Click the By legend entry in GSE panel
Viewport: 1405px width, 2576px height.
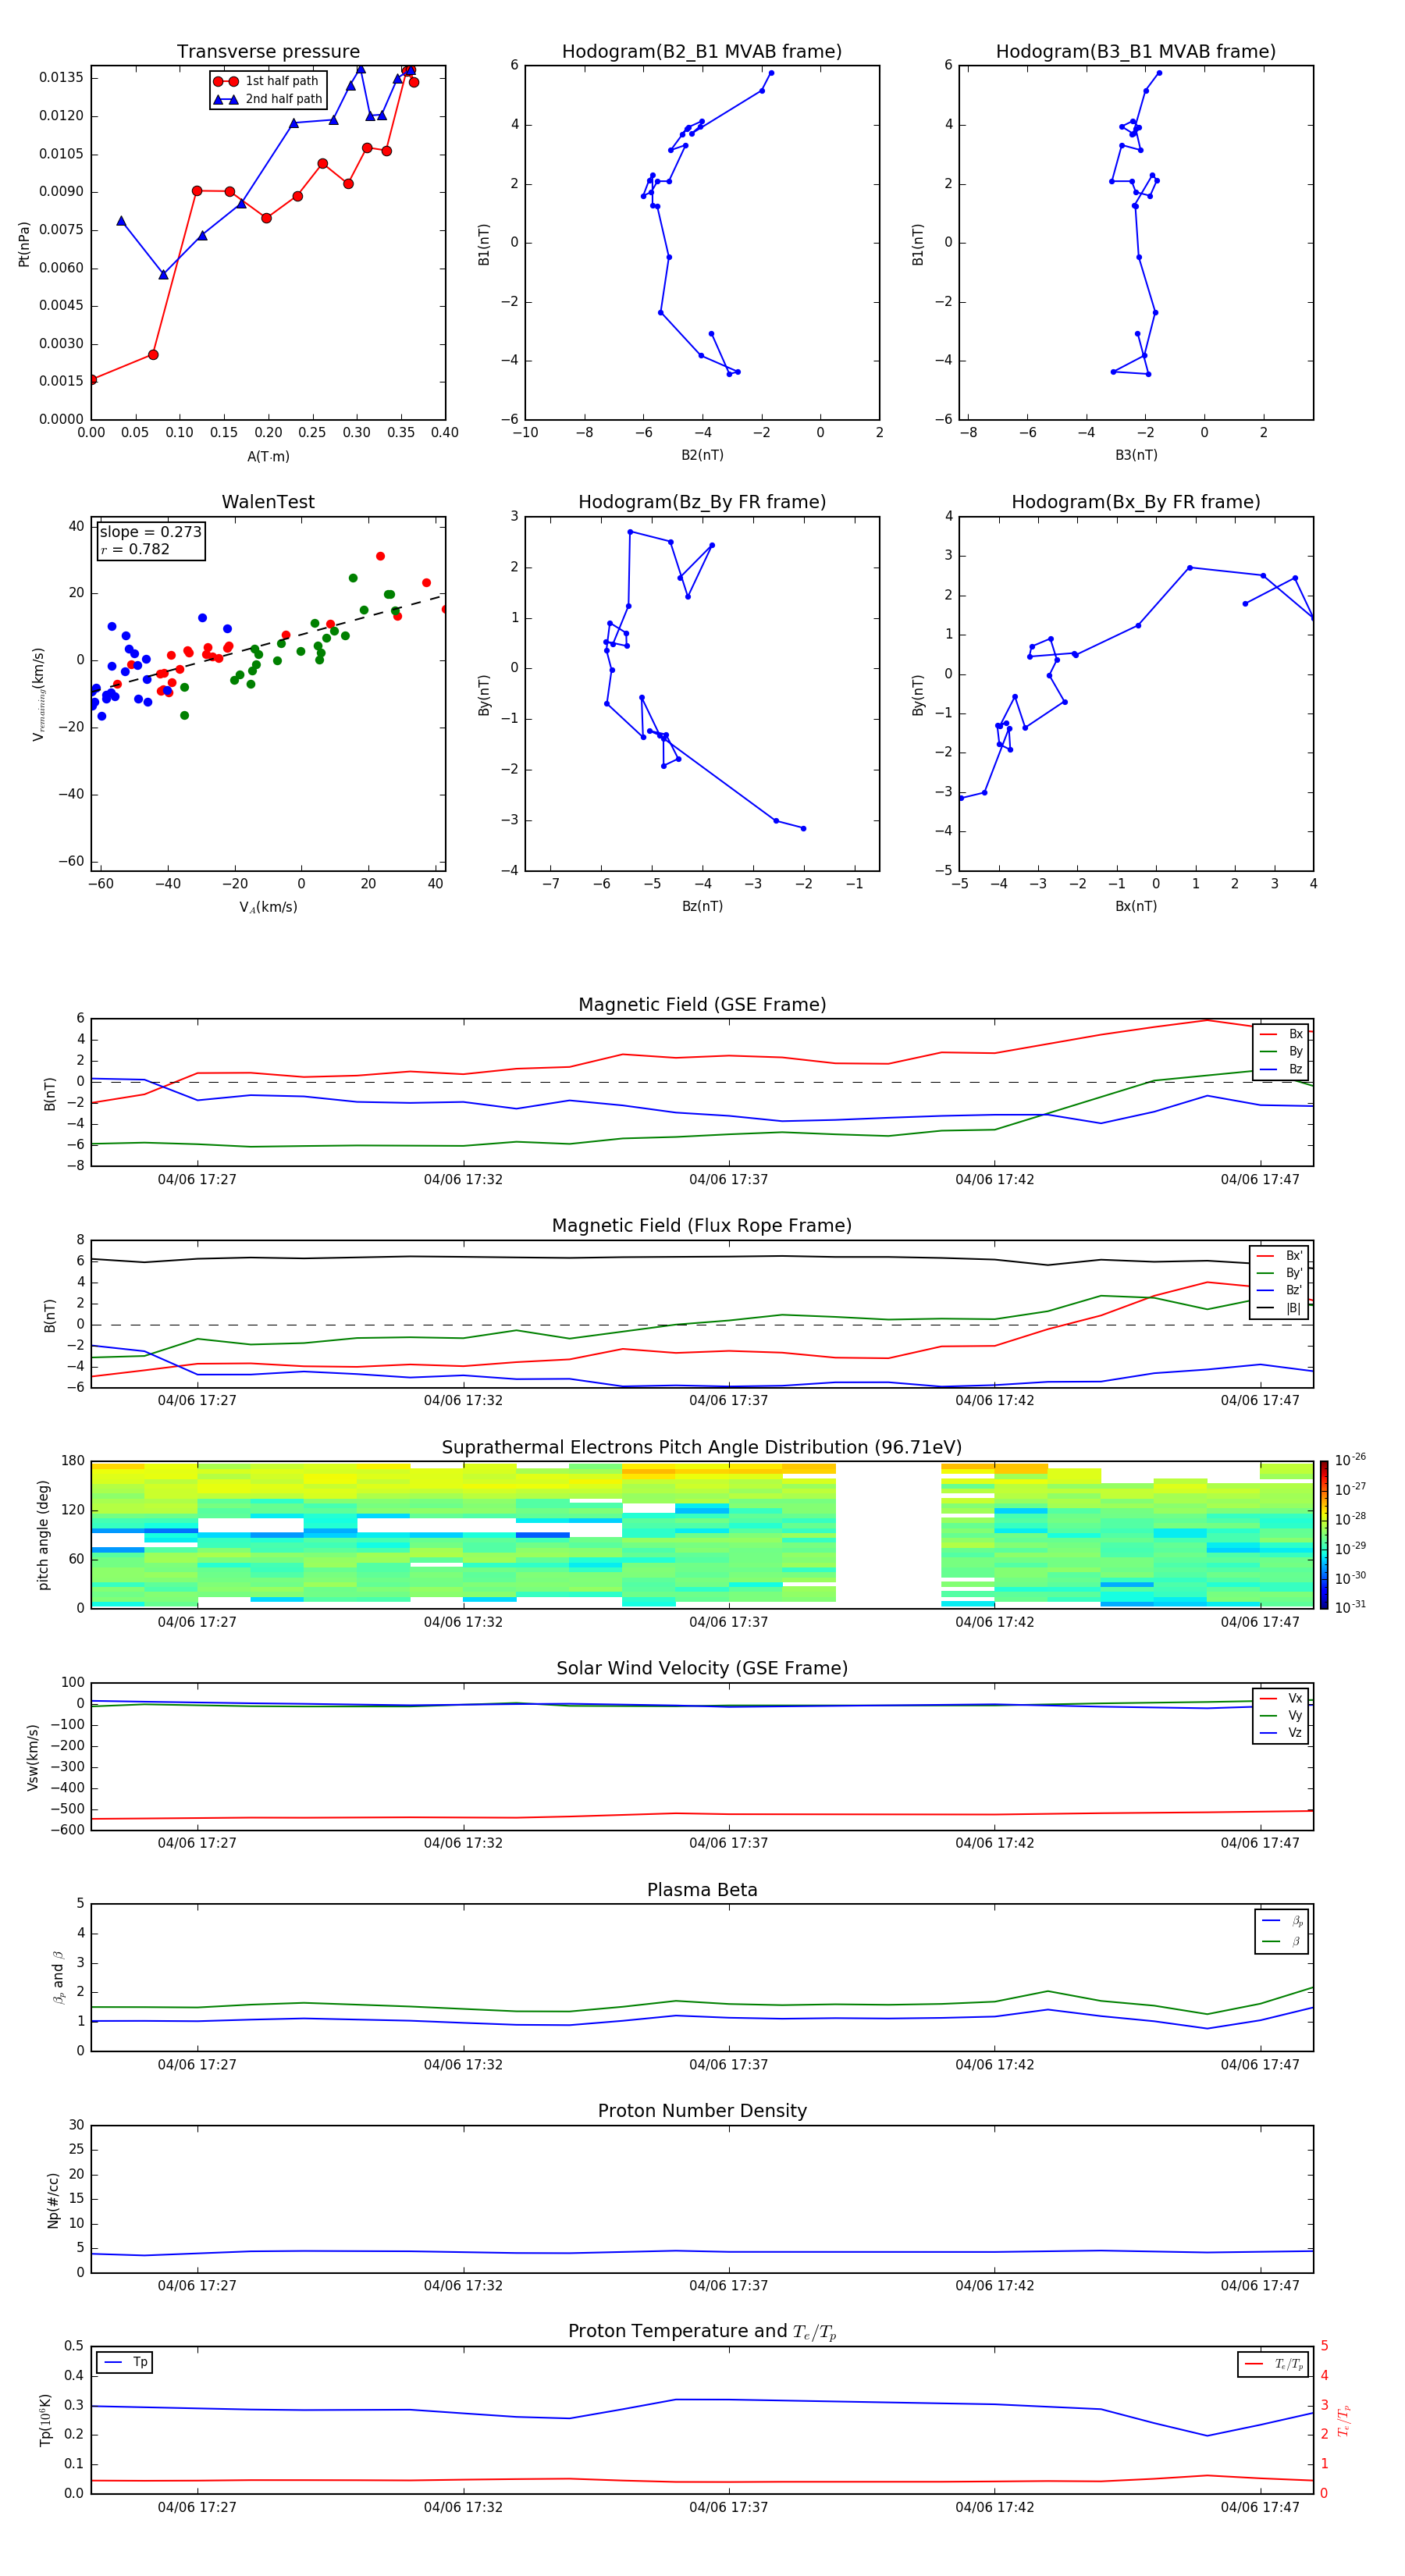1281,1051
